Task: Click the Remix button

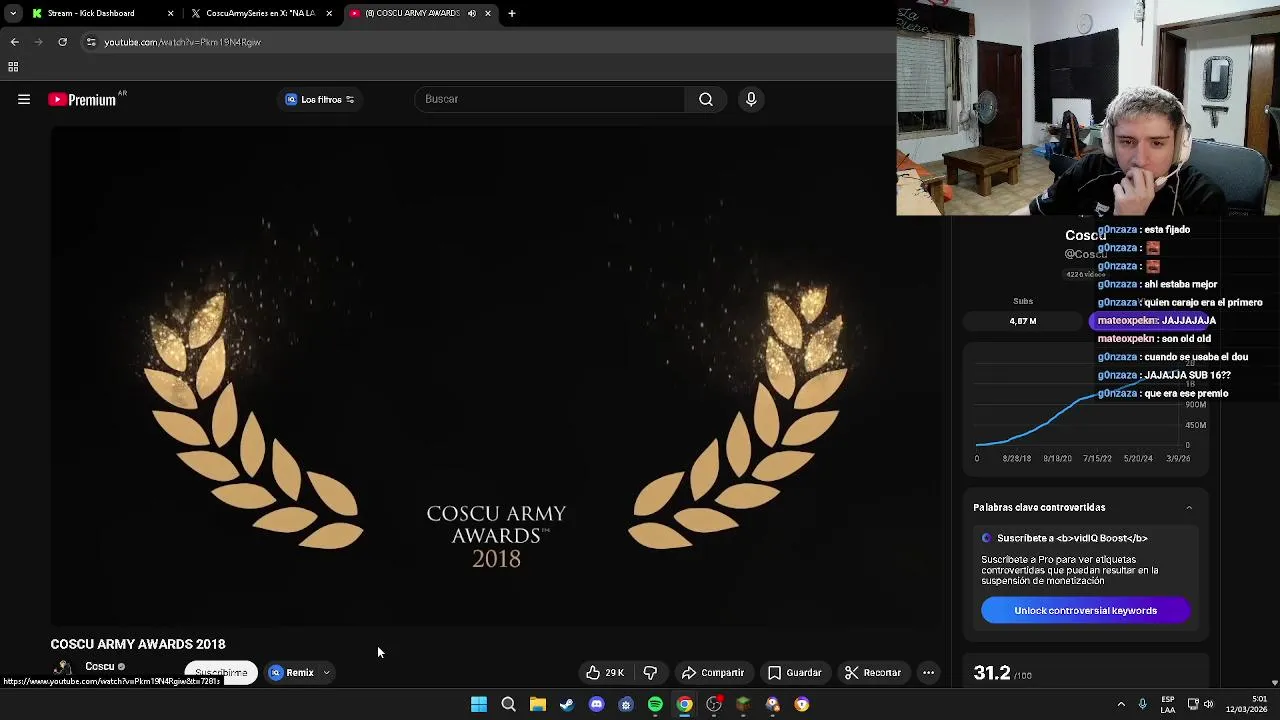Action: point(292,673)
